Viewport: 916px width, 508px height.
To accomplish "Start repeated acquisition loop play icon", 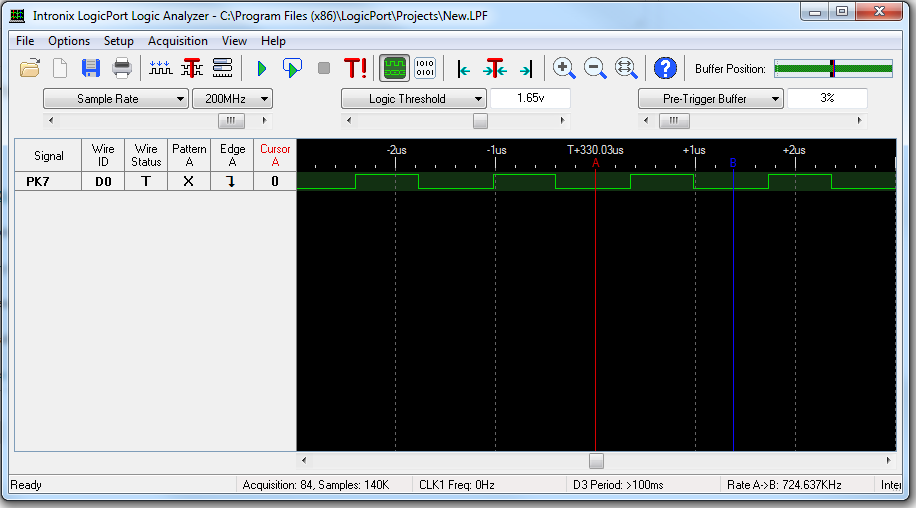I will click(x=292, y=69).
